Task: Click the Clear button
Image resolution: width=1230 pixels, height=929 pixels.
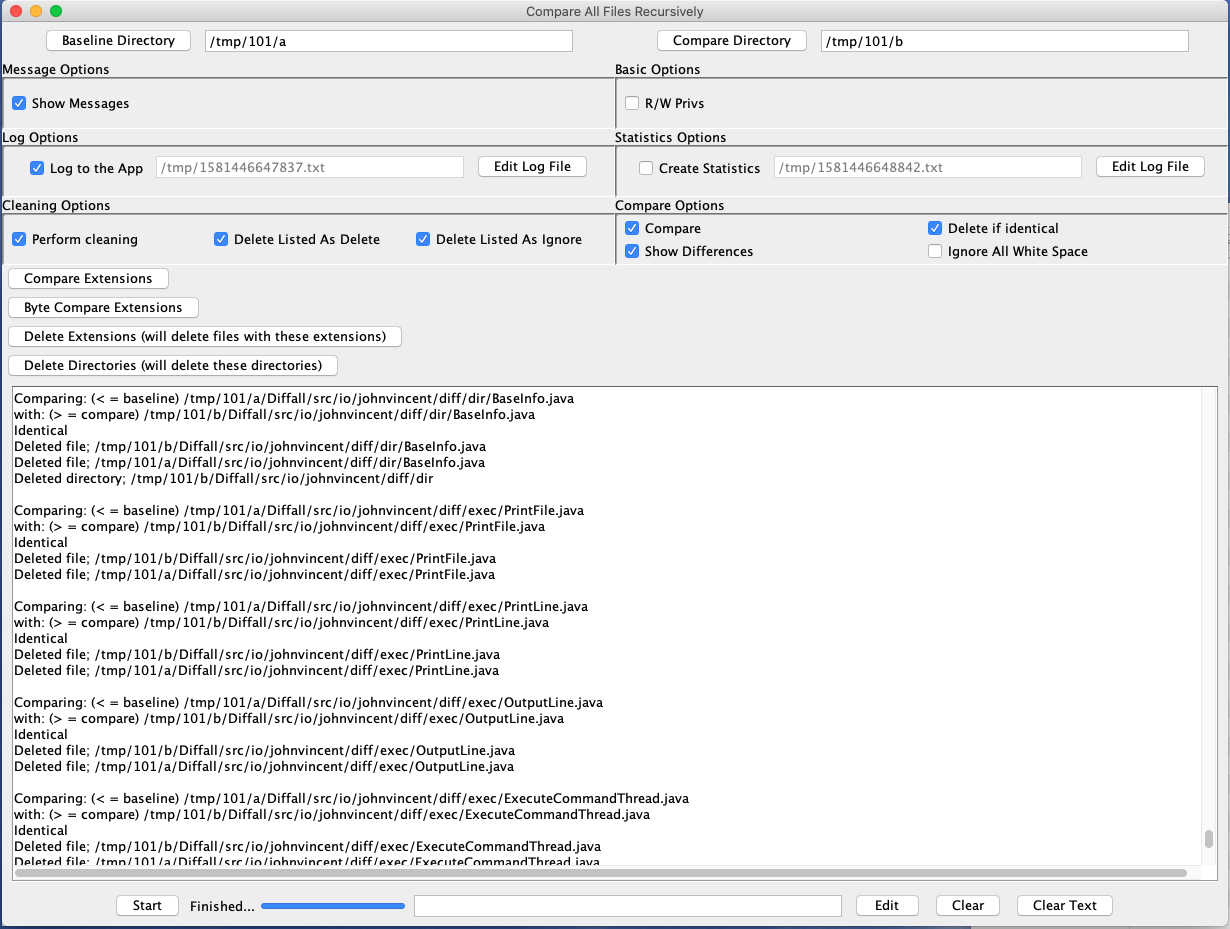Action: tap(968, 906)
